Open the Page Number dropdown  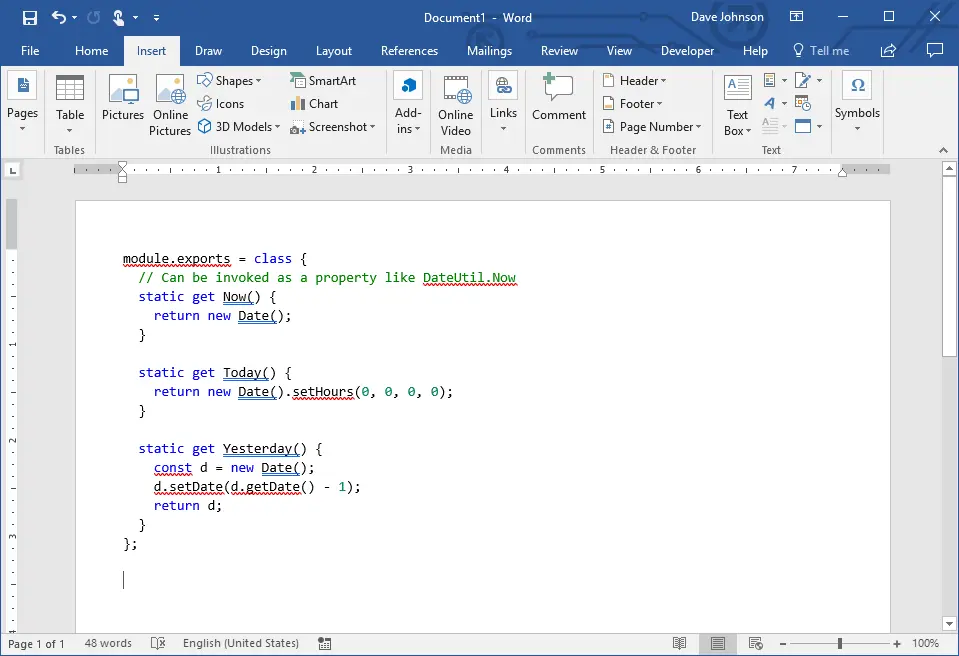652,127
